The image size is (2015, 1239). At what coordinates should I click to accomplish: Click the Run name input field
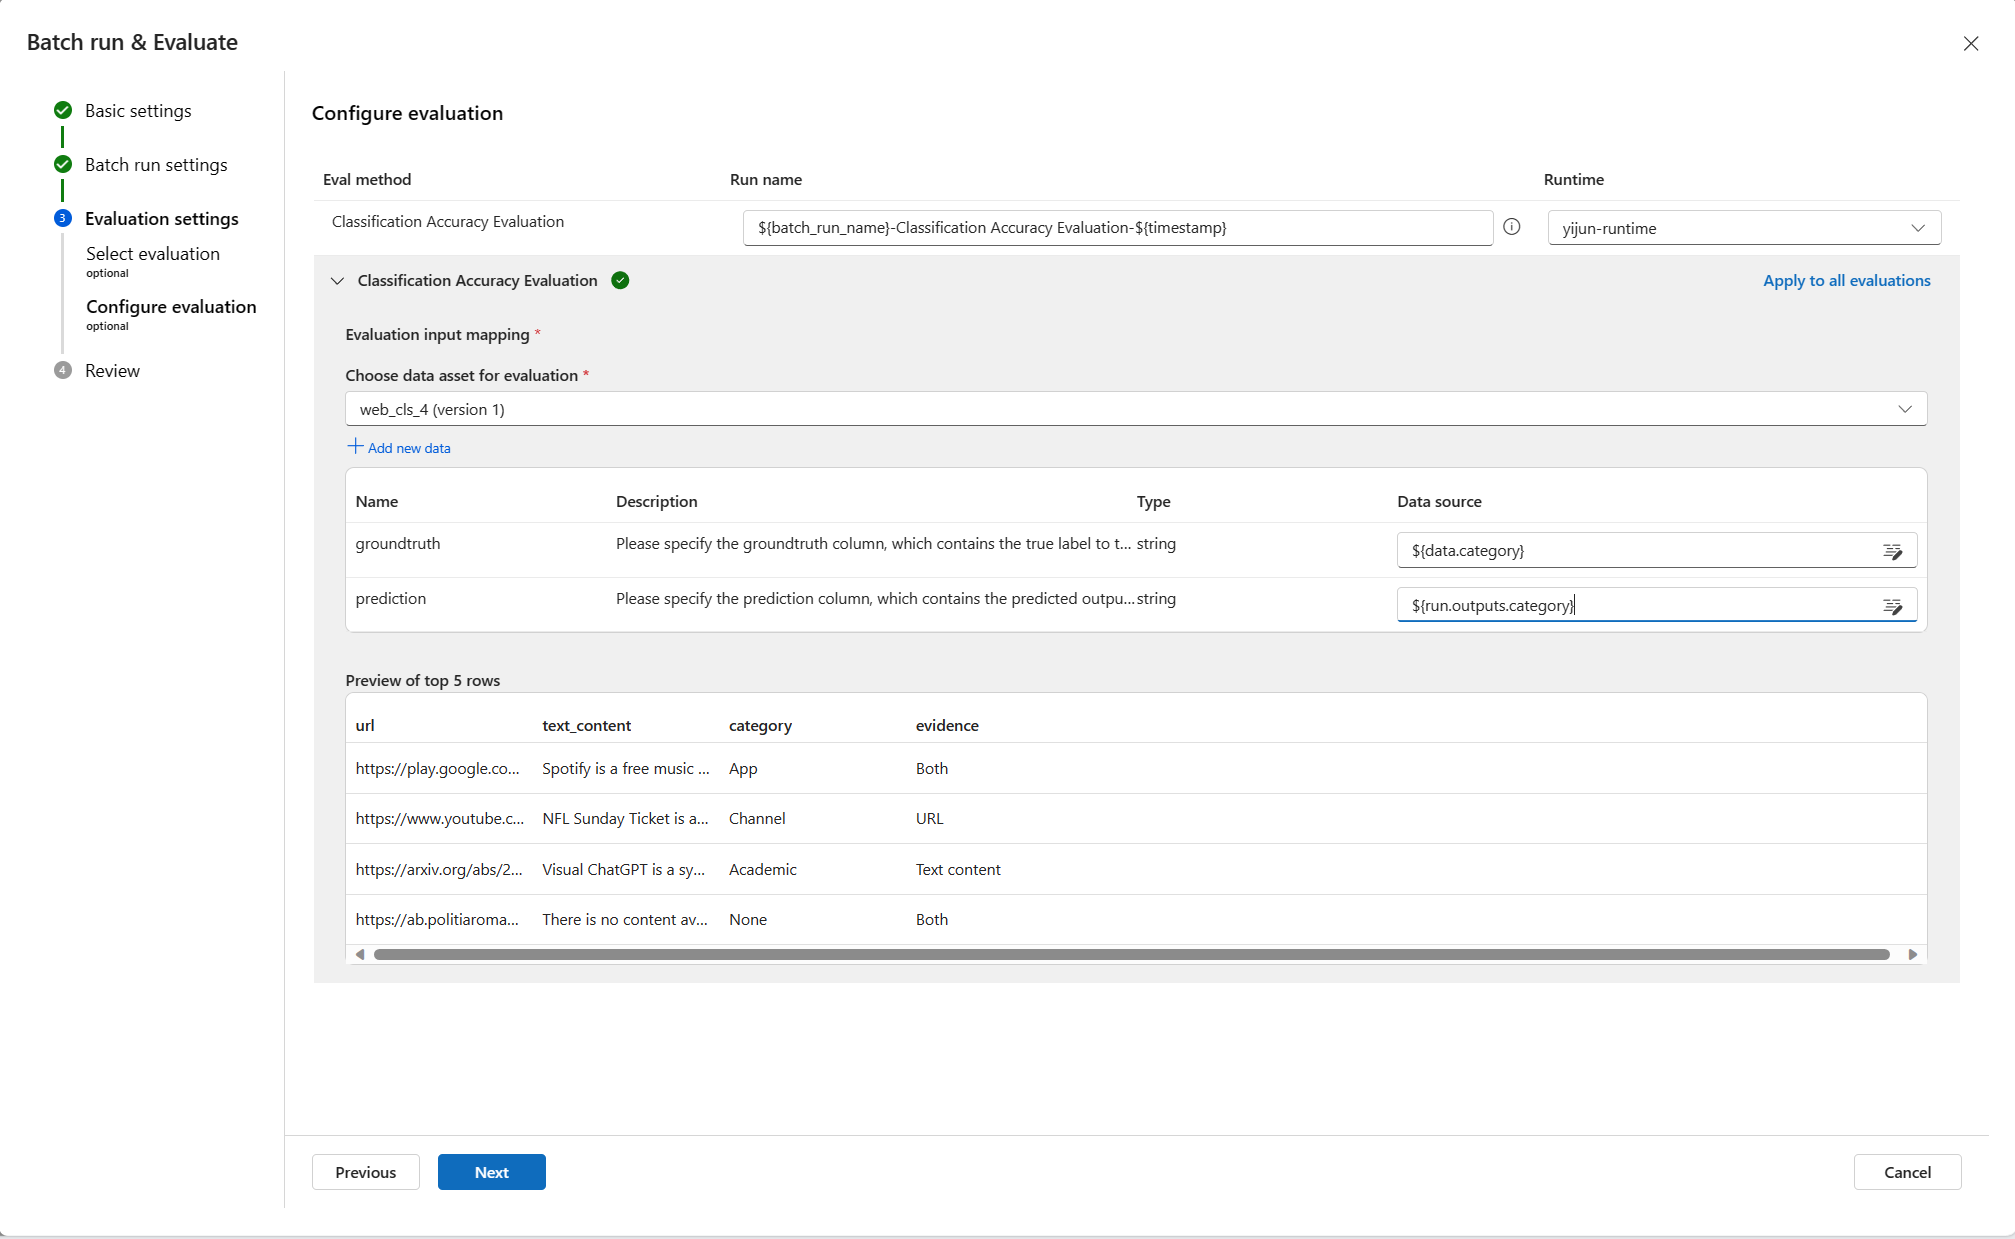tap(1116, 228)
